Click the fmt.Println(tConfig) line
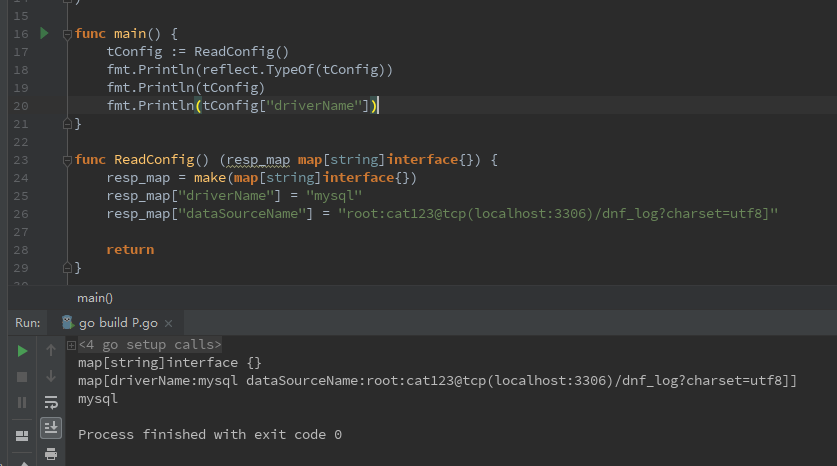 [186, 88]
